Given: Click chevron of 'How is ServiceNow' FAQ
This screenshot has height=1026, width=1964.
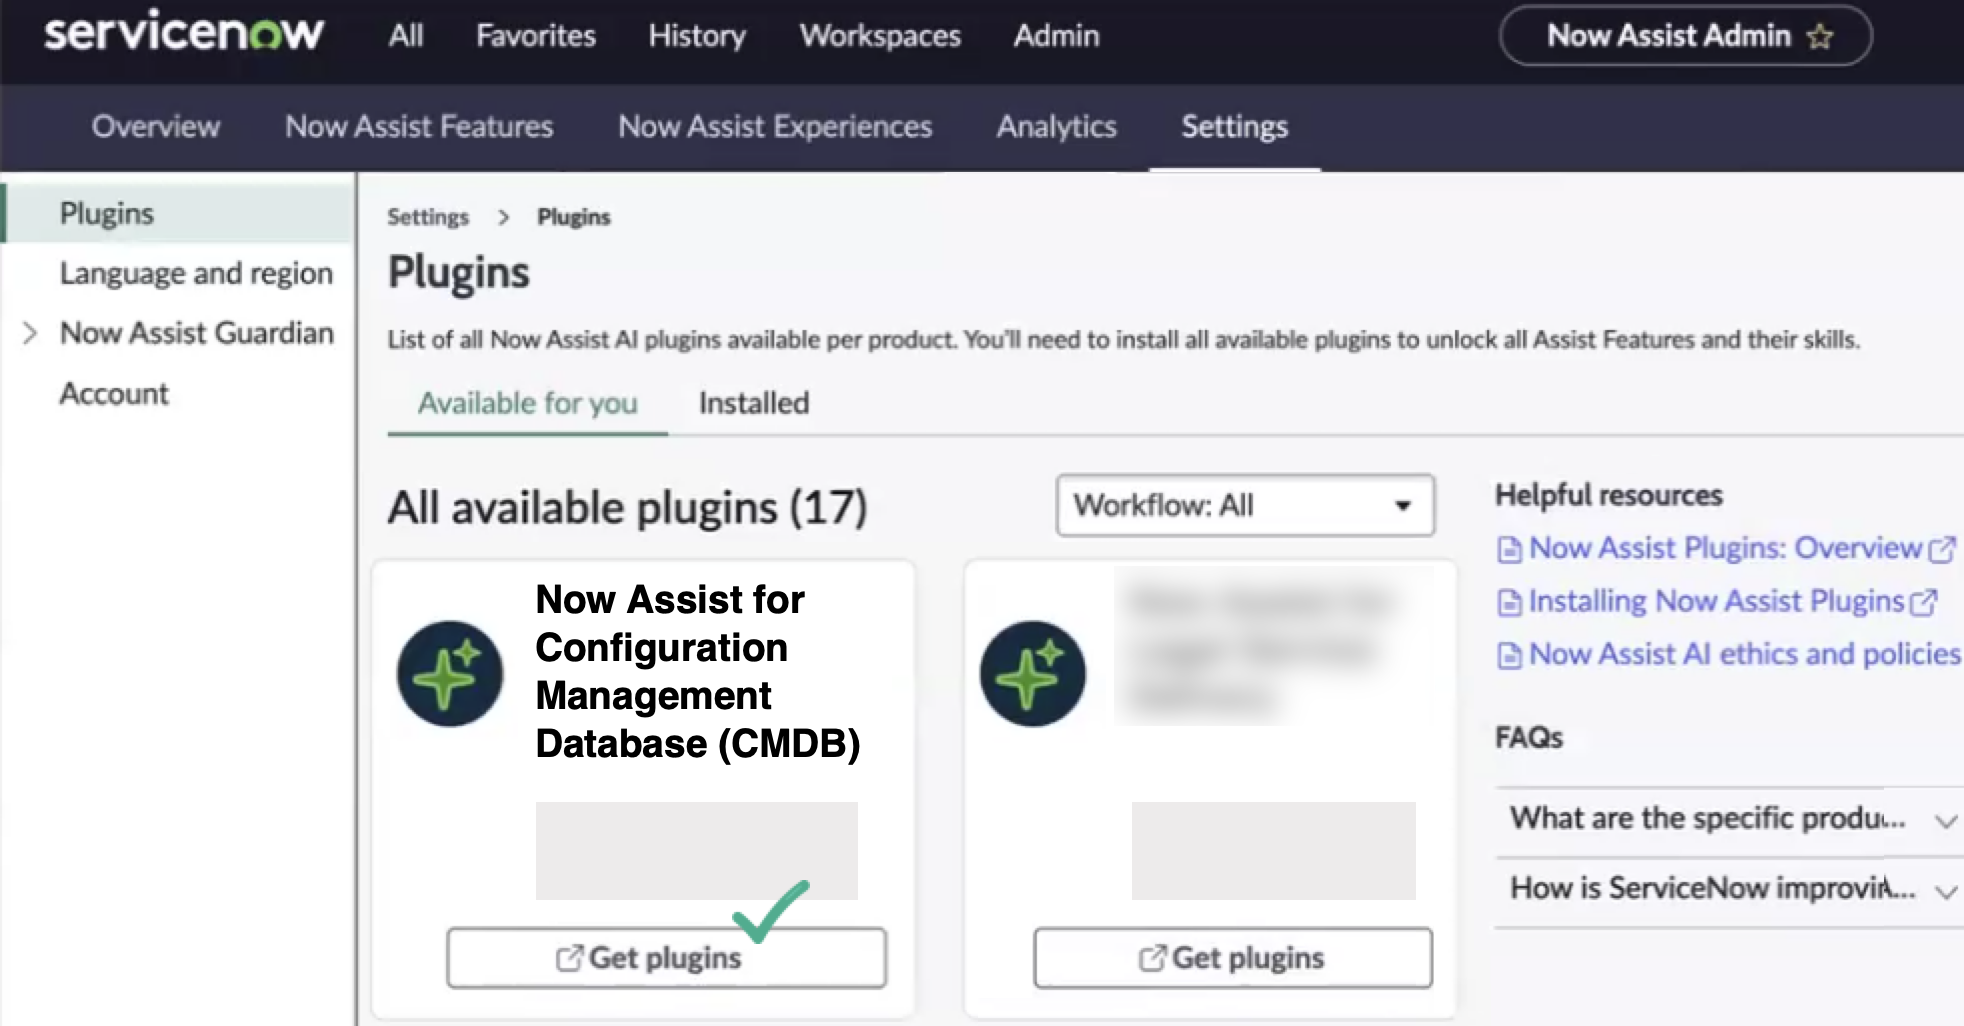Looking at the screenshot, I should [x=1945, y=892].
